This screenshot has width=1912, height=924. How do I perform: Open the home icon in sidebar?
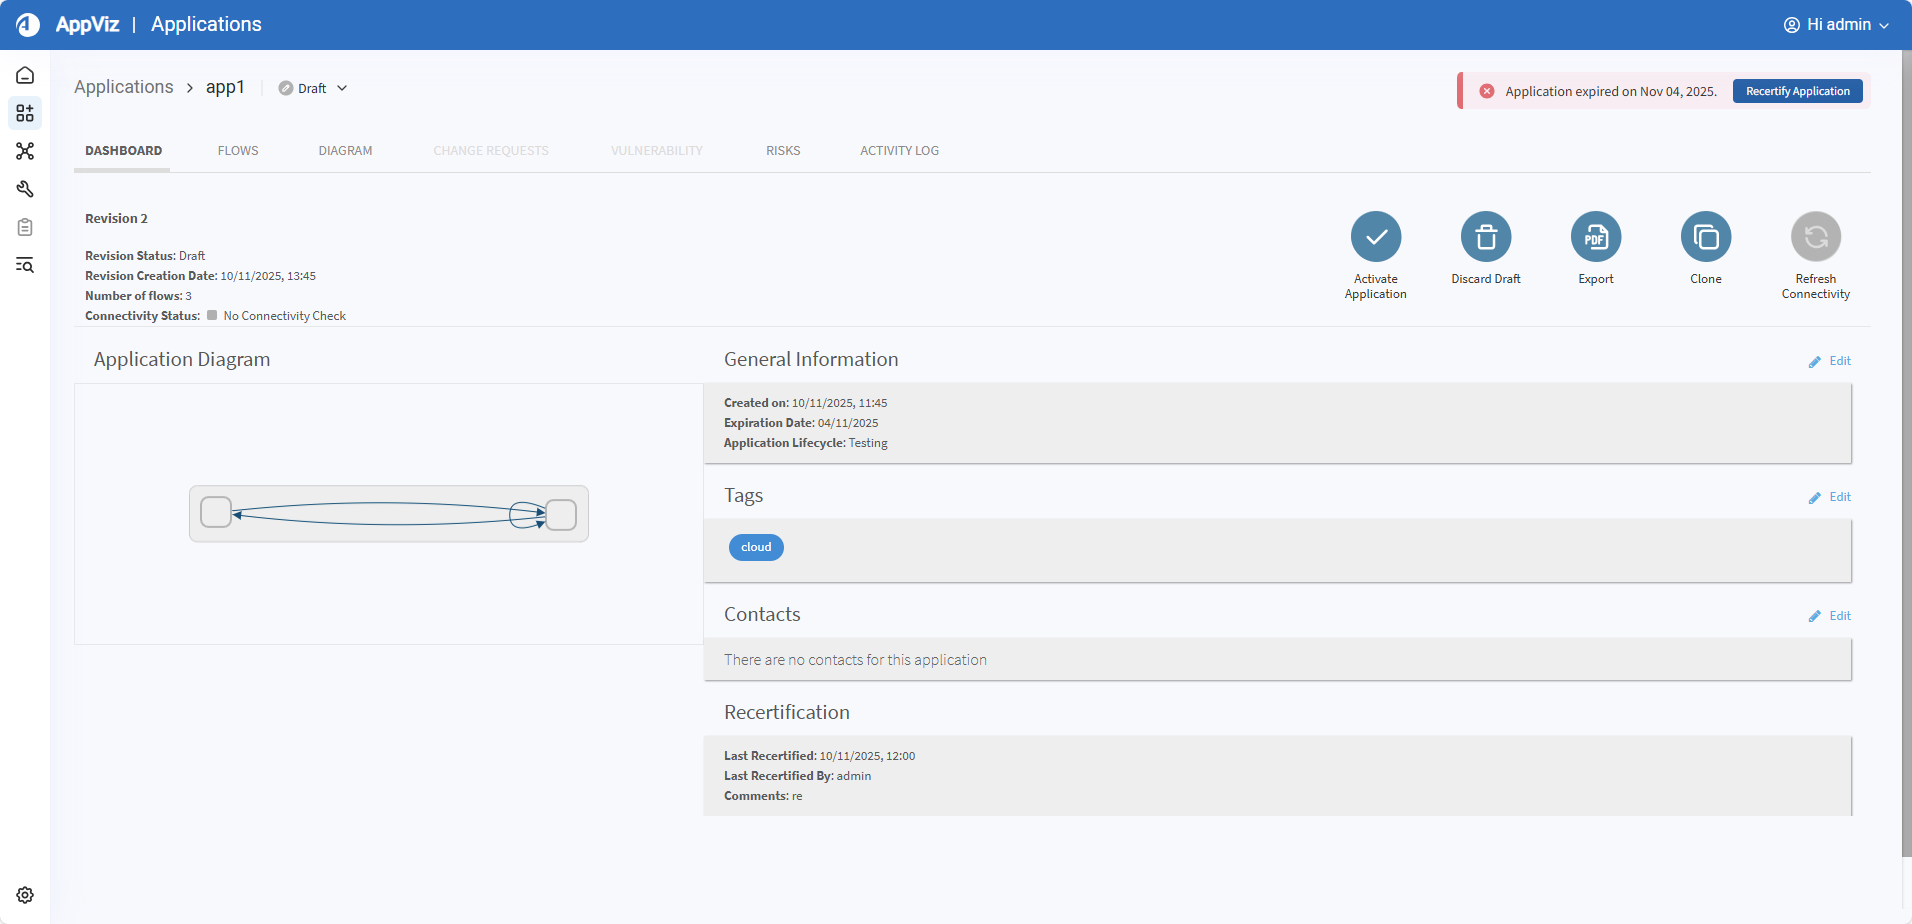pyautogui.click(x=25, y=75)
